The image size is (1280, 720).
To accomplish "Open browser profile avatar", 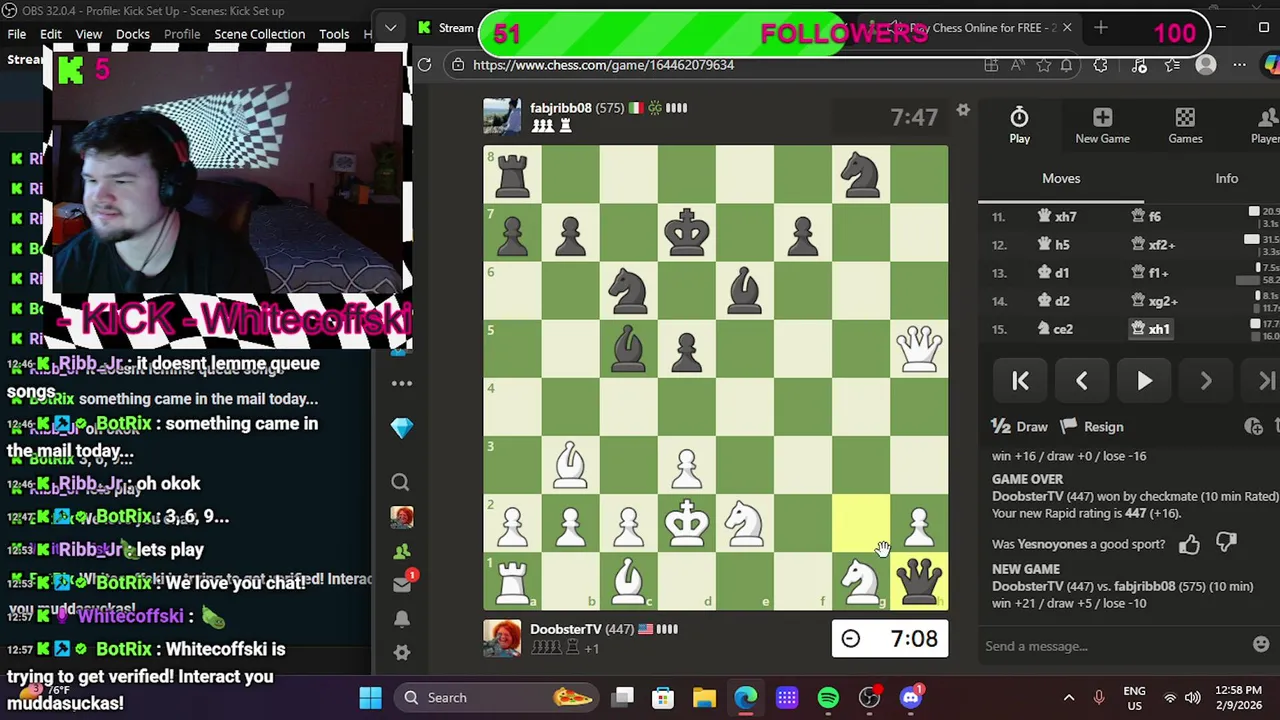I will click(1206, 65).
